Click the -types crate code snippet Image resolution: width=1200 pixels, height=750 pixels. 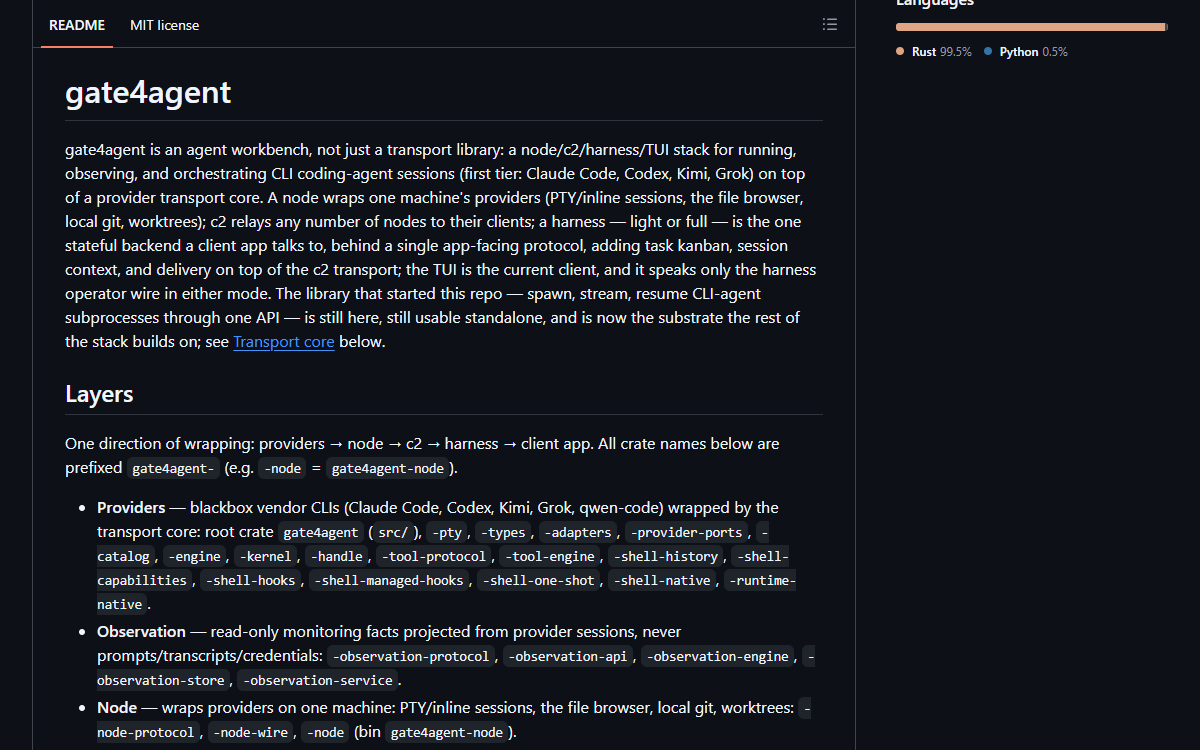[503, 532]
